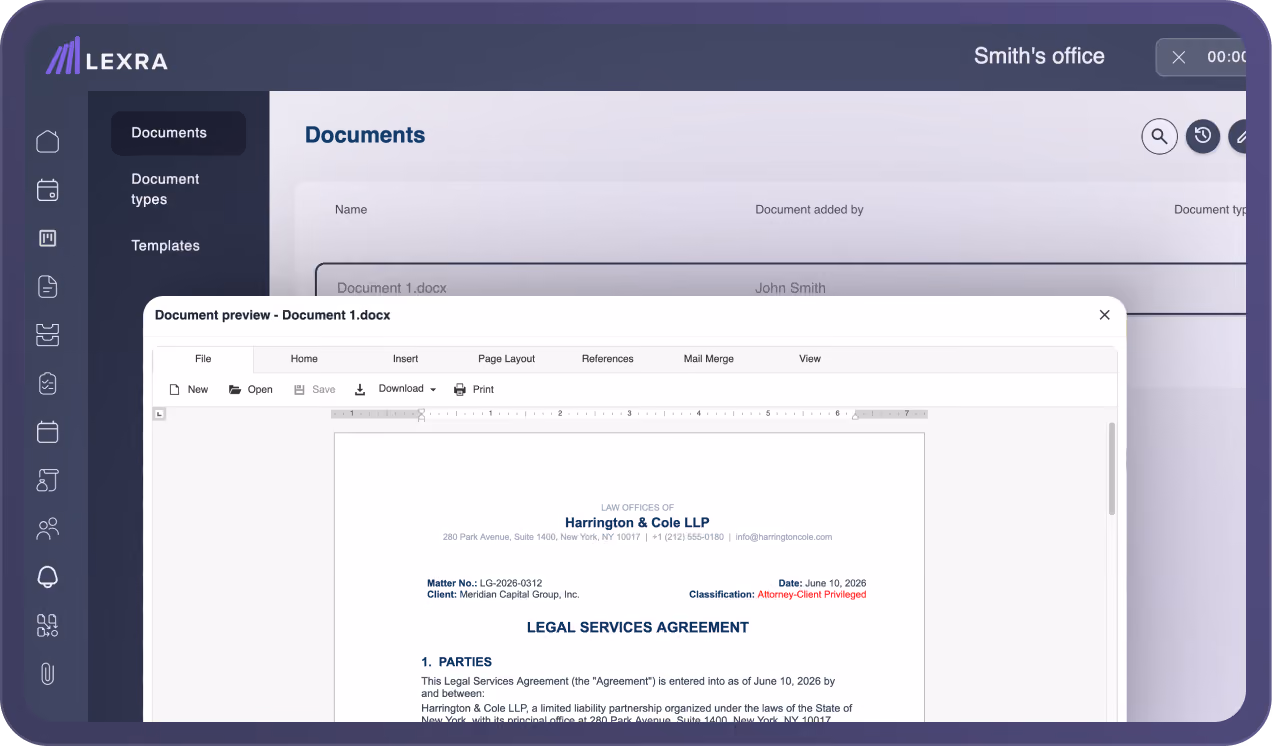
Task: Click the Documents page heading
Action: click(365, 135)
